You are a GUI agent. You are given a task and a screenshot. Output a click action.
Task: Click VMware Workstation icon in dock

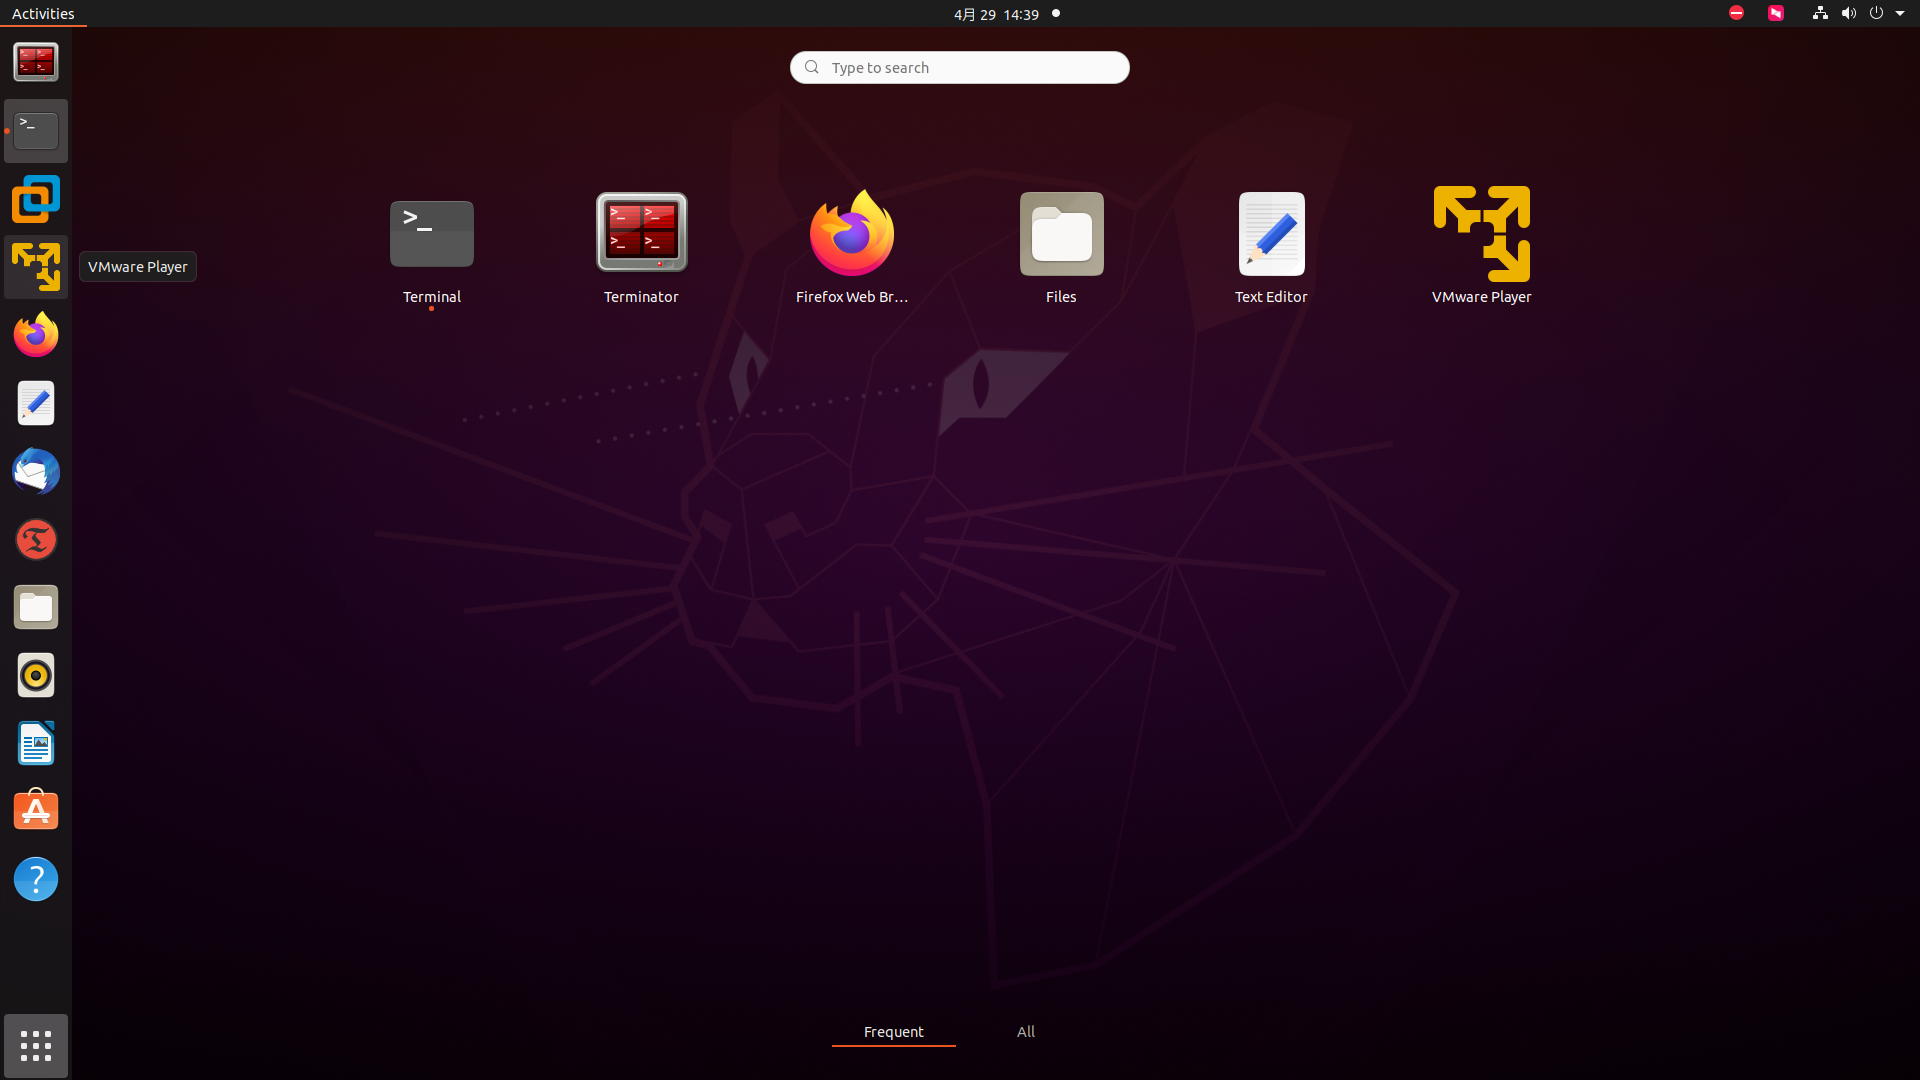pyautogui.click(x=36, y=199)
